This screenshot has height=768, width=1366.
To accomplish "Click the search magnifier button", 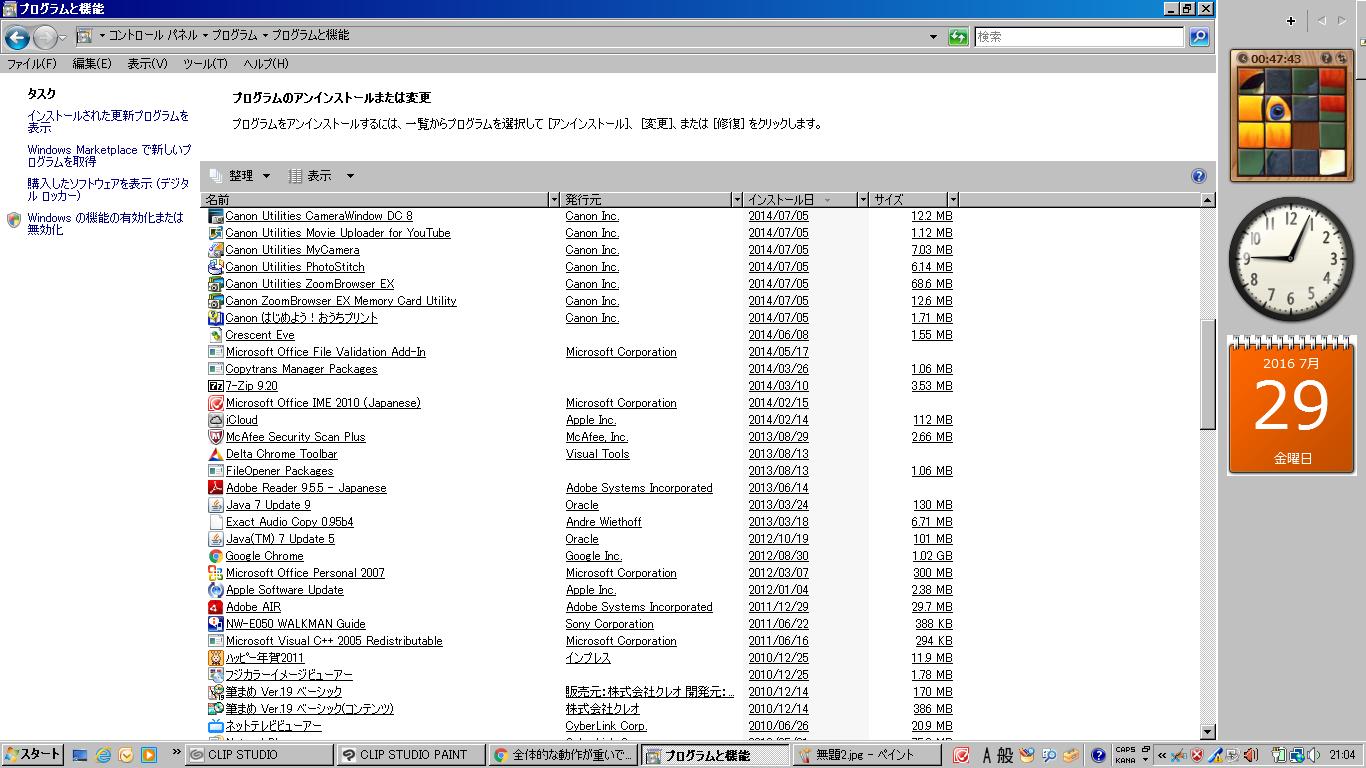I will point(1199,37).
